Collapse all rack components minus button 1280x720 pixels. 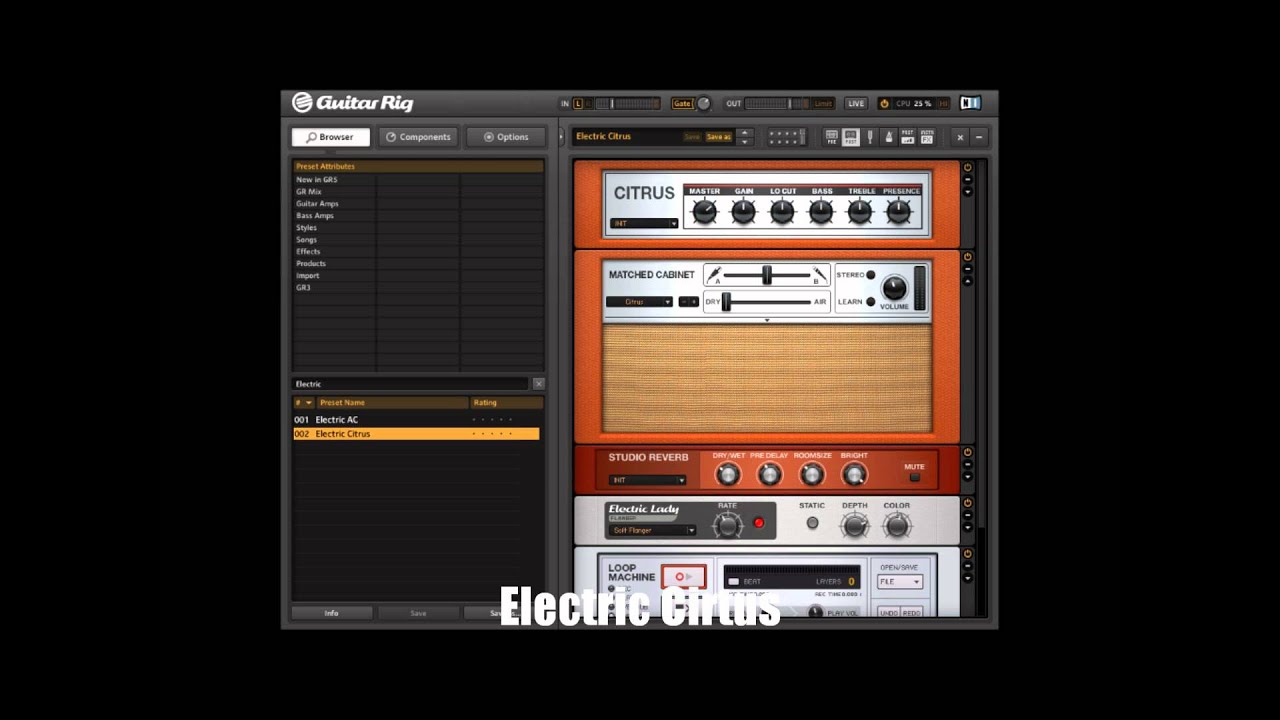pos(979,137)
